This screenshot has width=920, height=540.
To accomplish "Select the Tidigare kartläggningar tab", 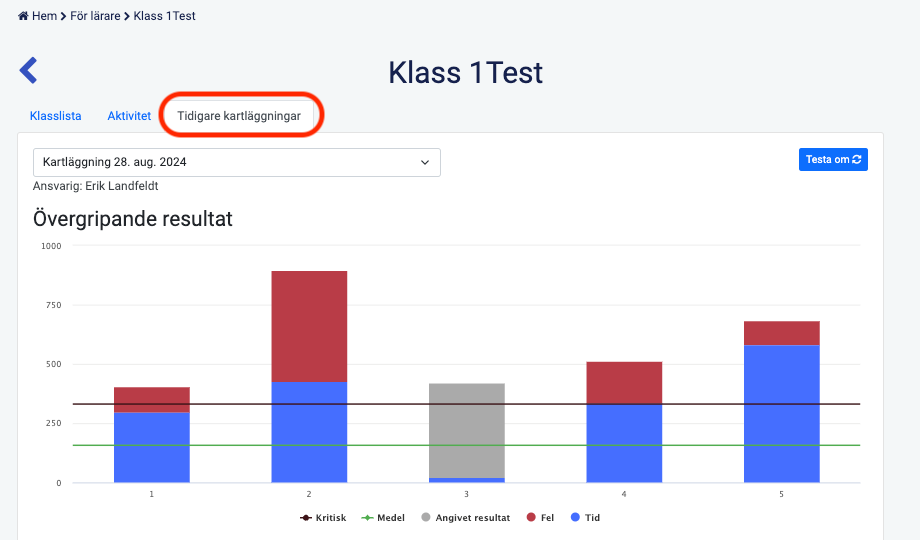I will 238,116.
